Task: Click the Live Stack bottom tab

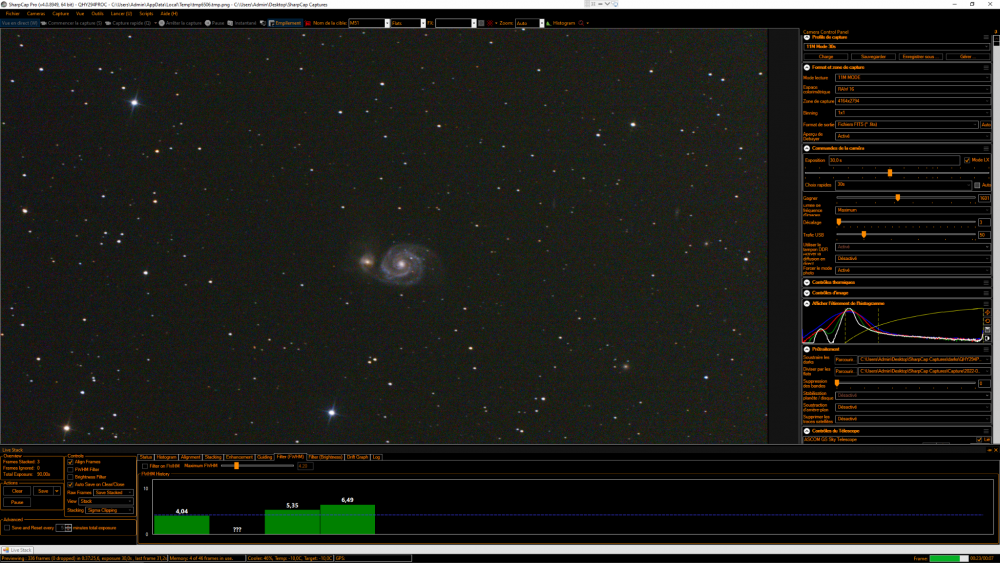Action: pos(17,550)
